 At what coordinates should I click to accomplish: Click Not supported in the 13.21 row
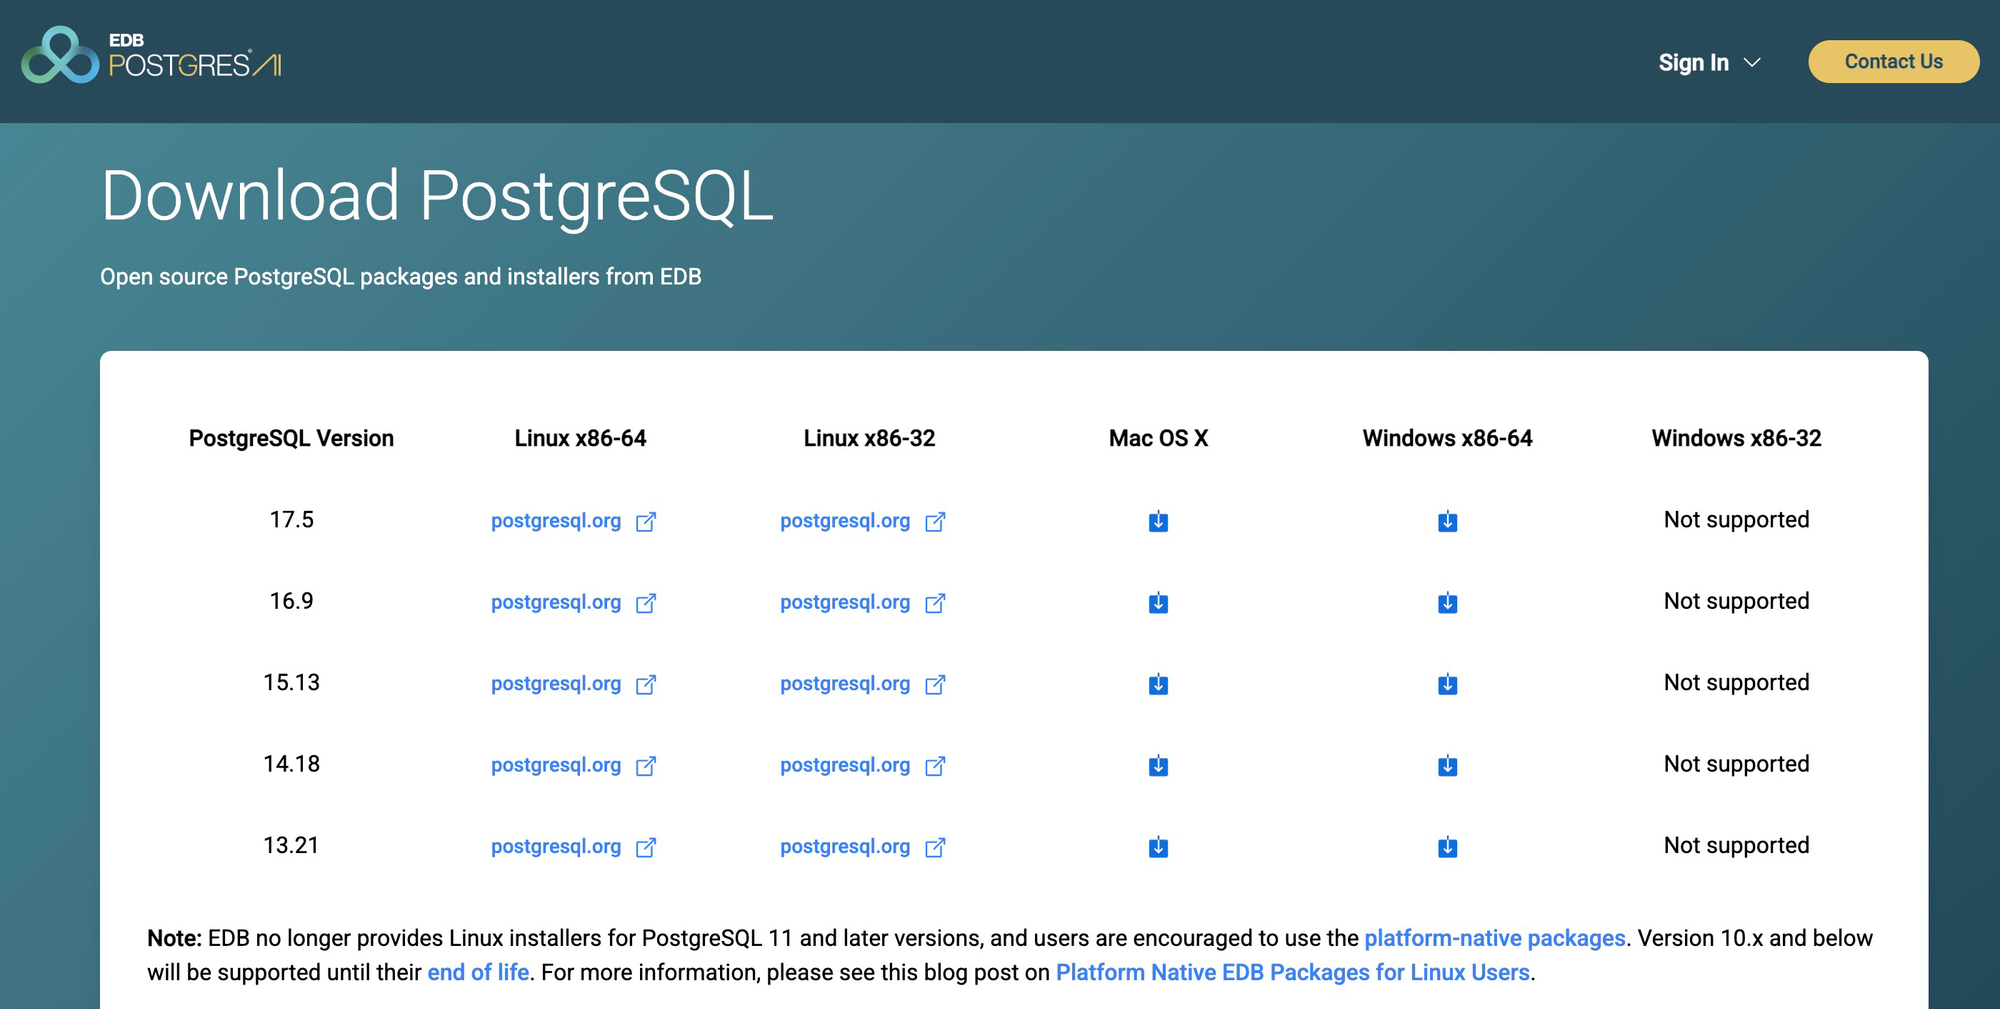(1736, 846)
